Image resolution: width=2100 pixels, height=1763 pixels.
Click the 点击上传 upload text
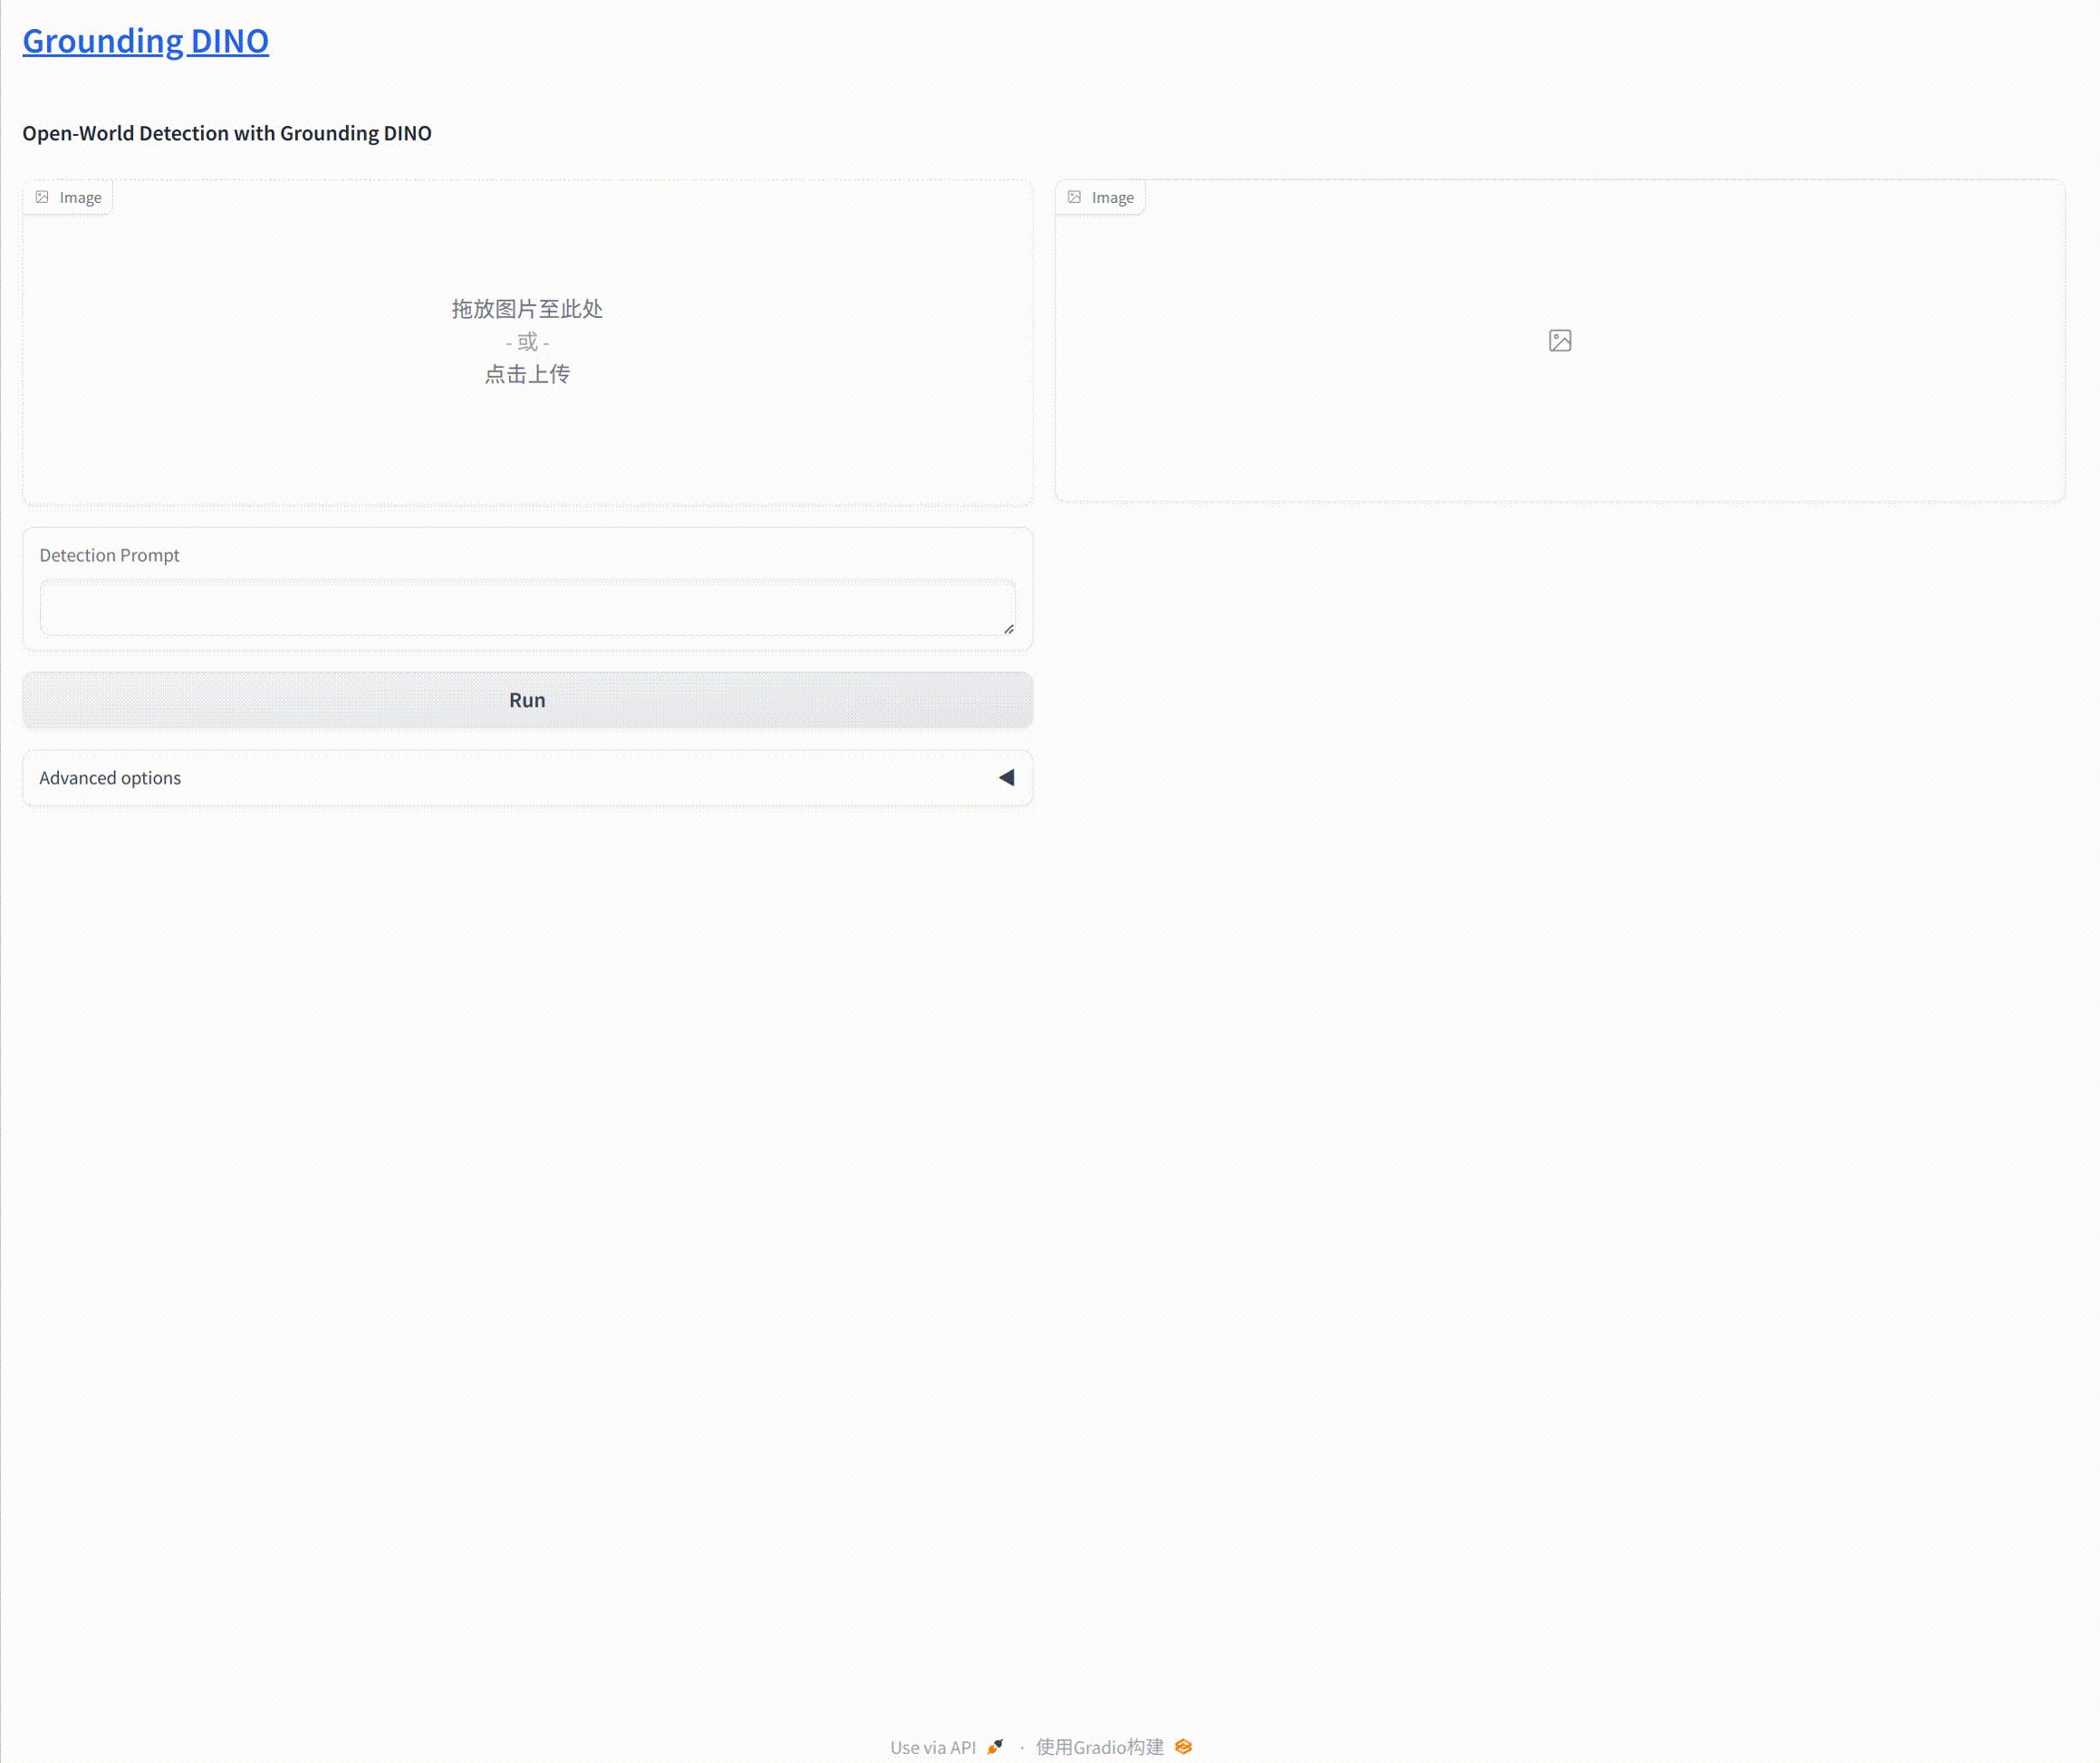pos(527,374)
